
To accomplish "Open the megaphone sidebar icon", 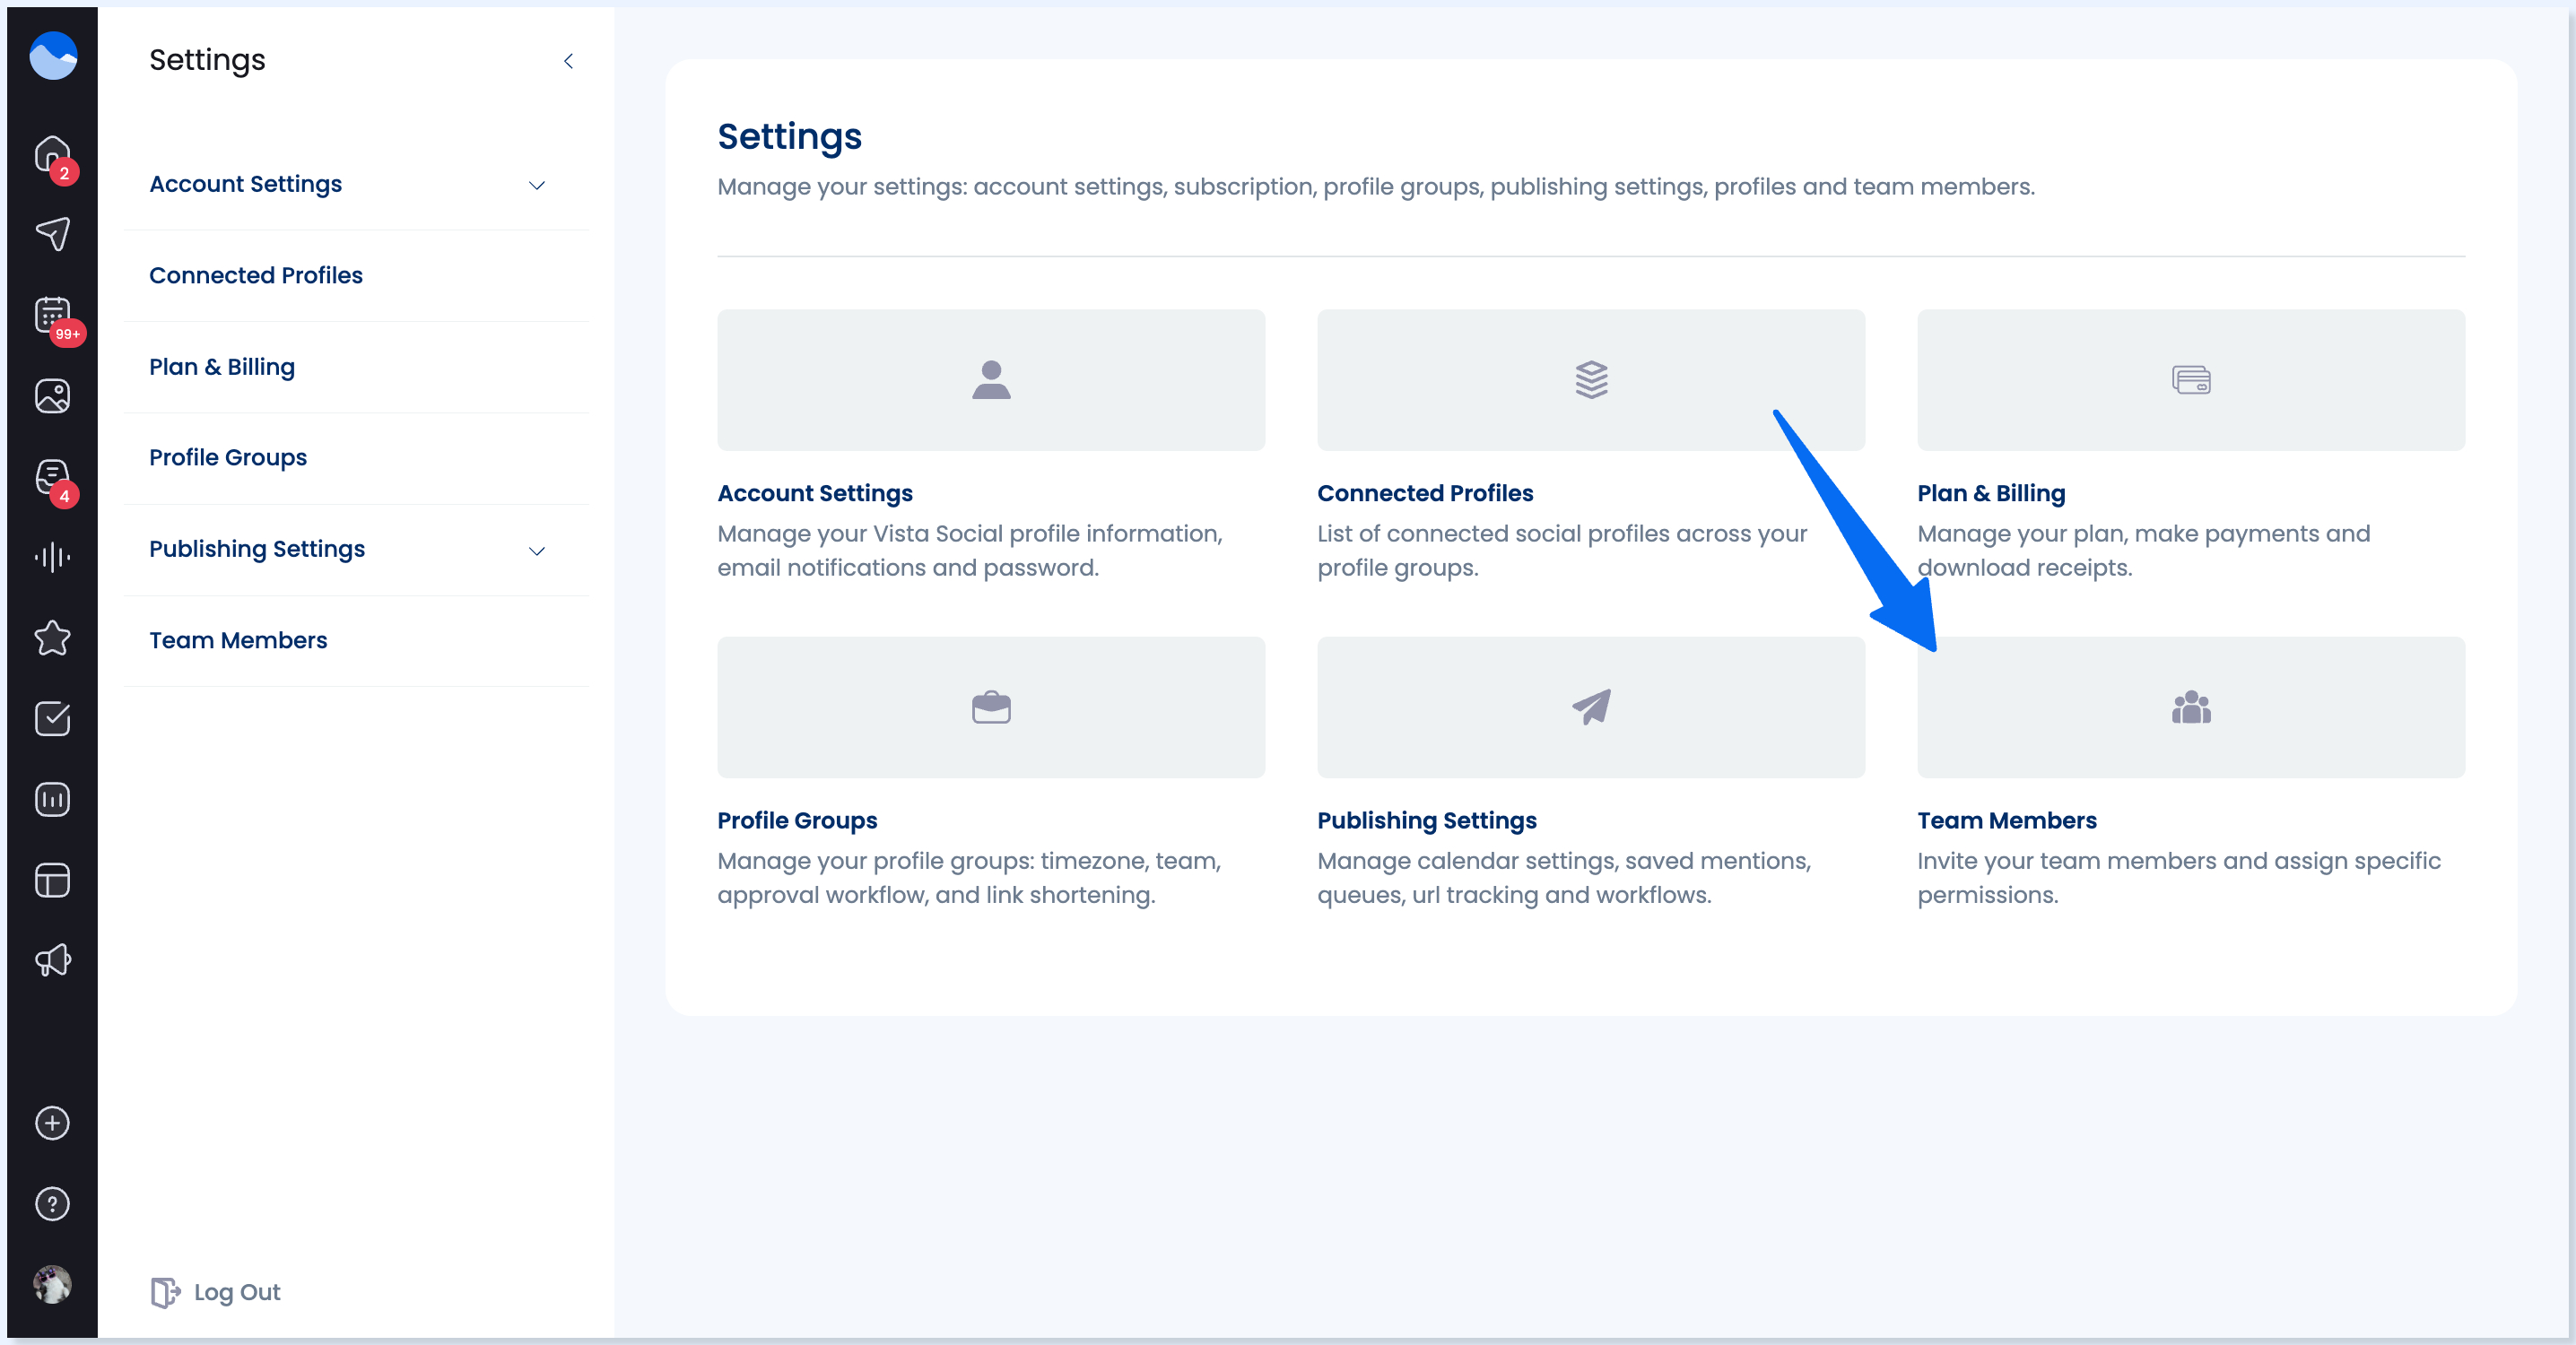I will [x=53, y=961].
